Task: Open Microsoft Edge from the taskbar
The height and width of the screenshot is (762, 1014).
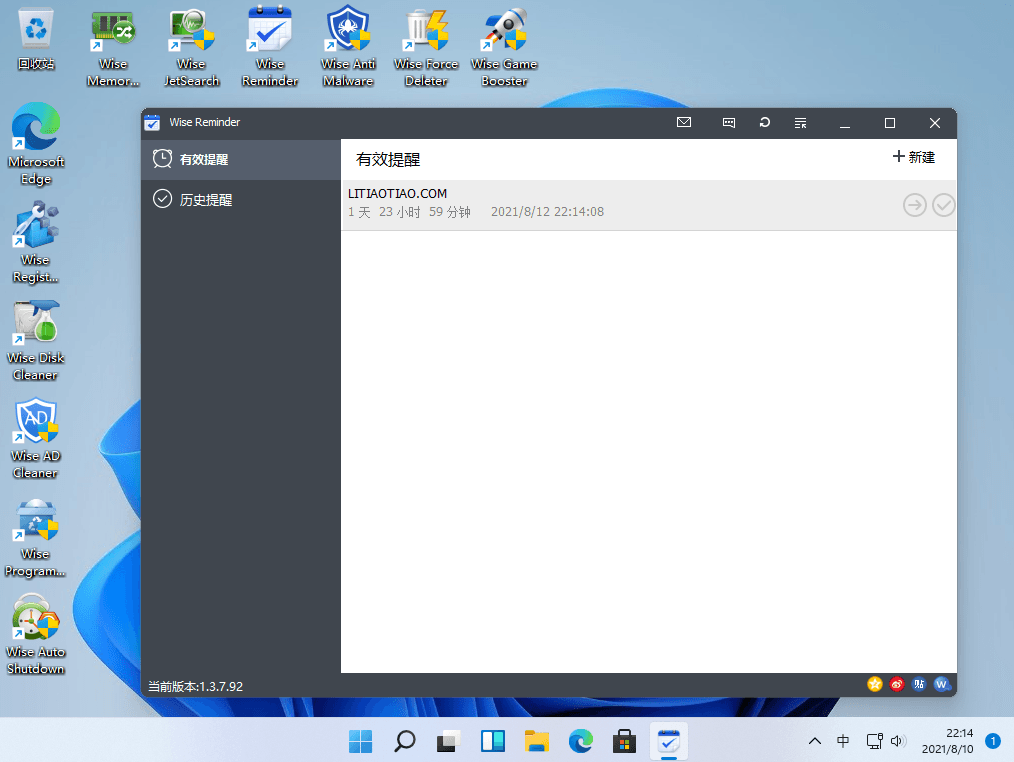Action: [x=581, y=741]
